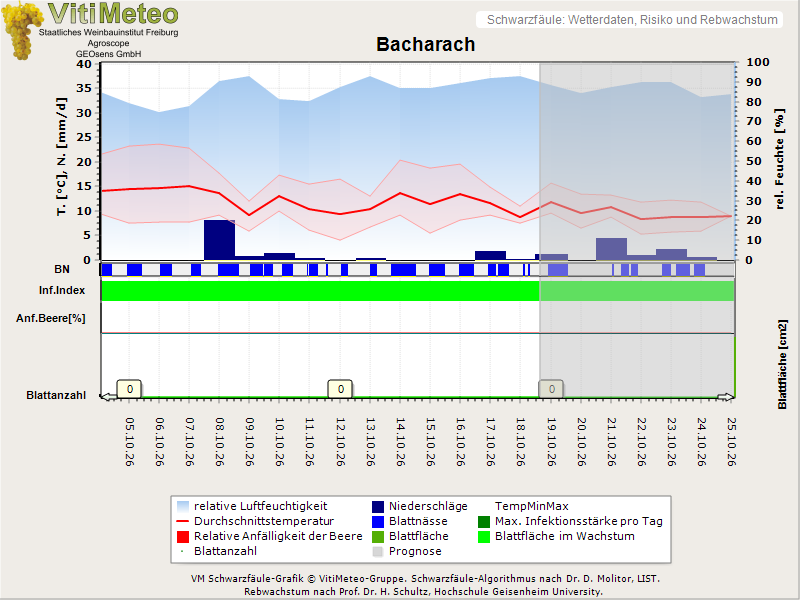800x600 pixels.
Task: Click the Blattanzahl marker 0 near 12.10.26
Action: [340, 389]
